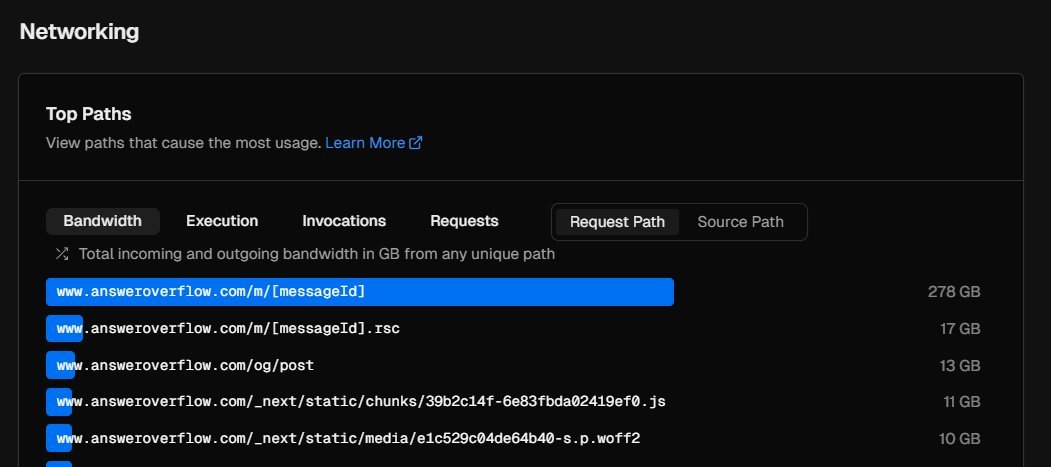This screenshot has height=467, width=1051.
Task: Switch to the Execution tab
Action: (x=222, y=221)
